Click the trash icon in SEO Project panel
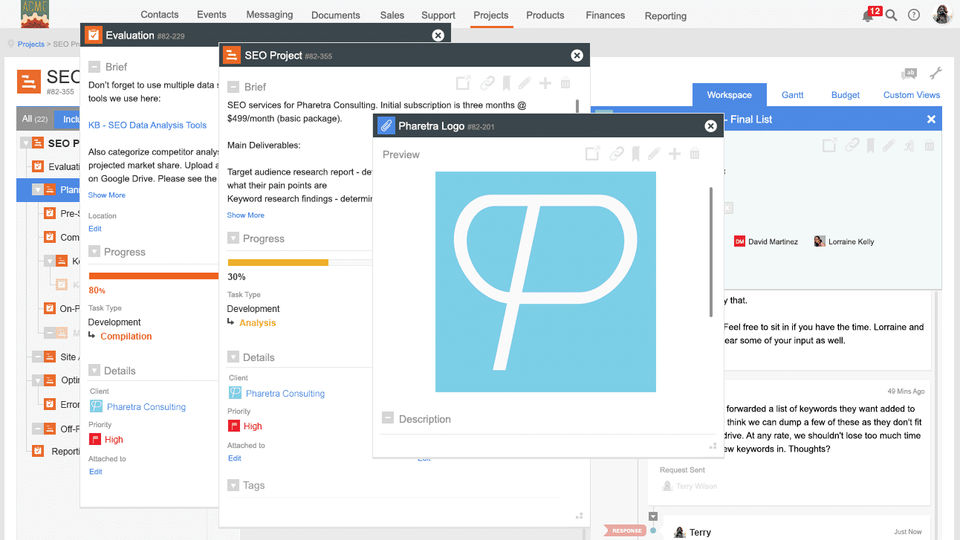The image size is (960, 540). [565, 83]
